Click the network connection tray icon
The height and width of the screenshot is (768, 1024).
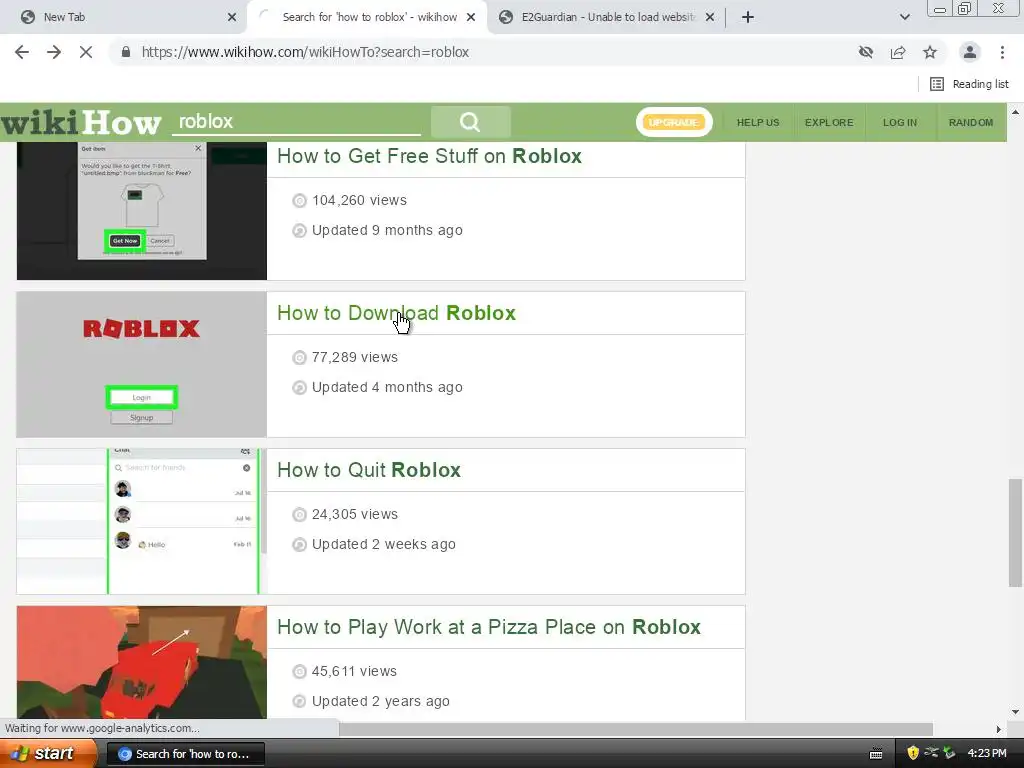click(931, 752)
